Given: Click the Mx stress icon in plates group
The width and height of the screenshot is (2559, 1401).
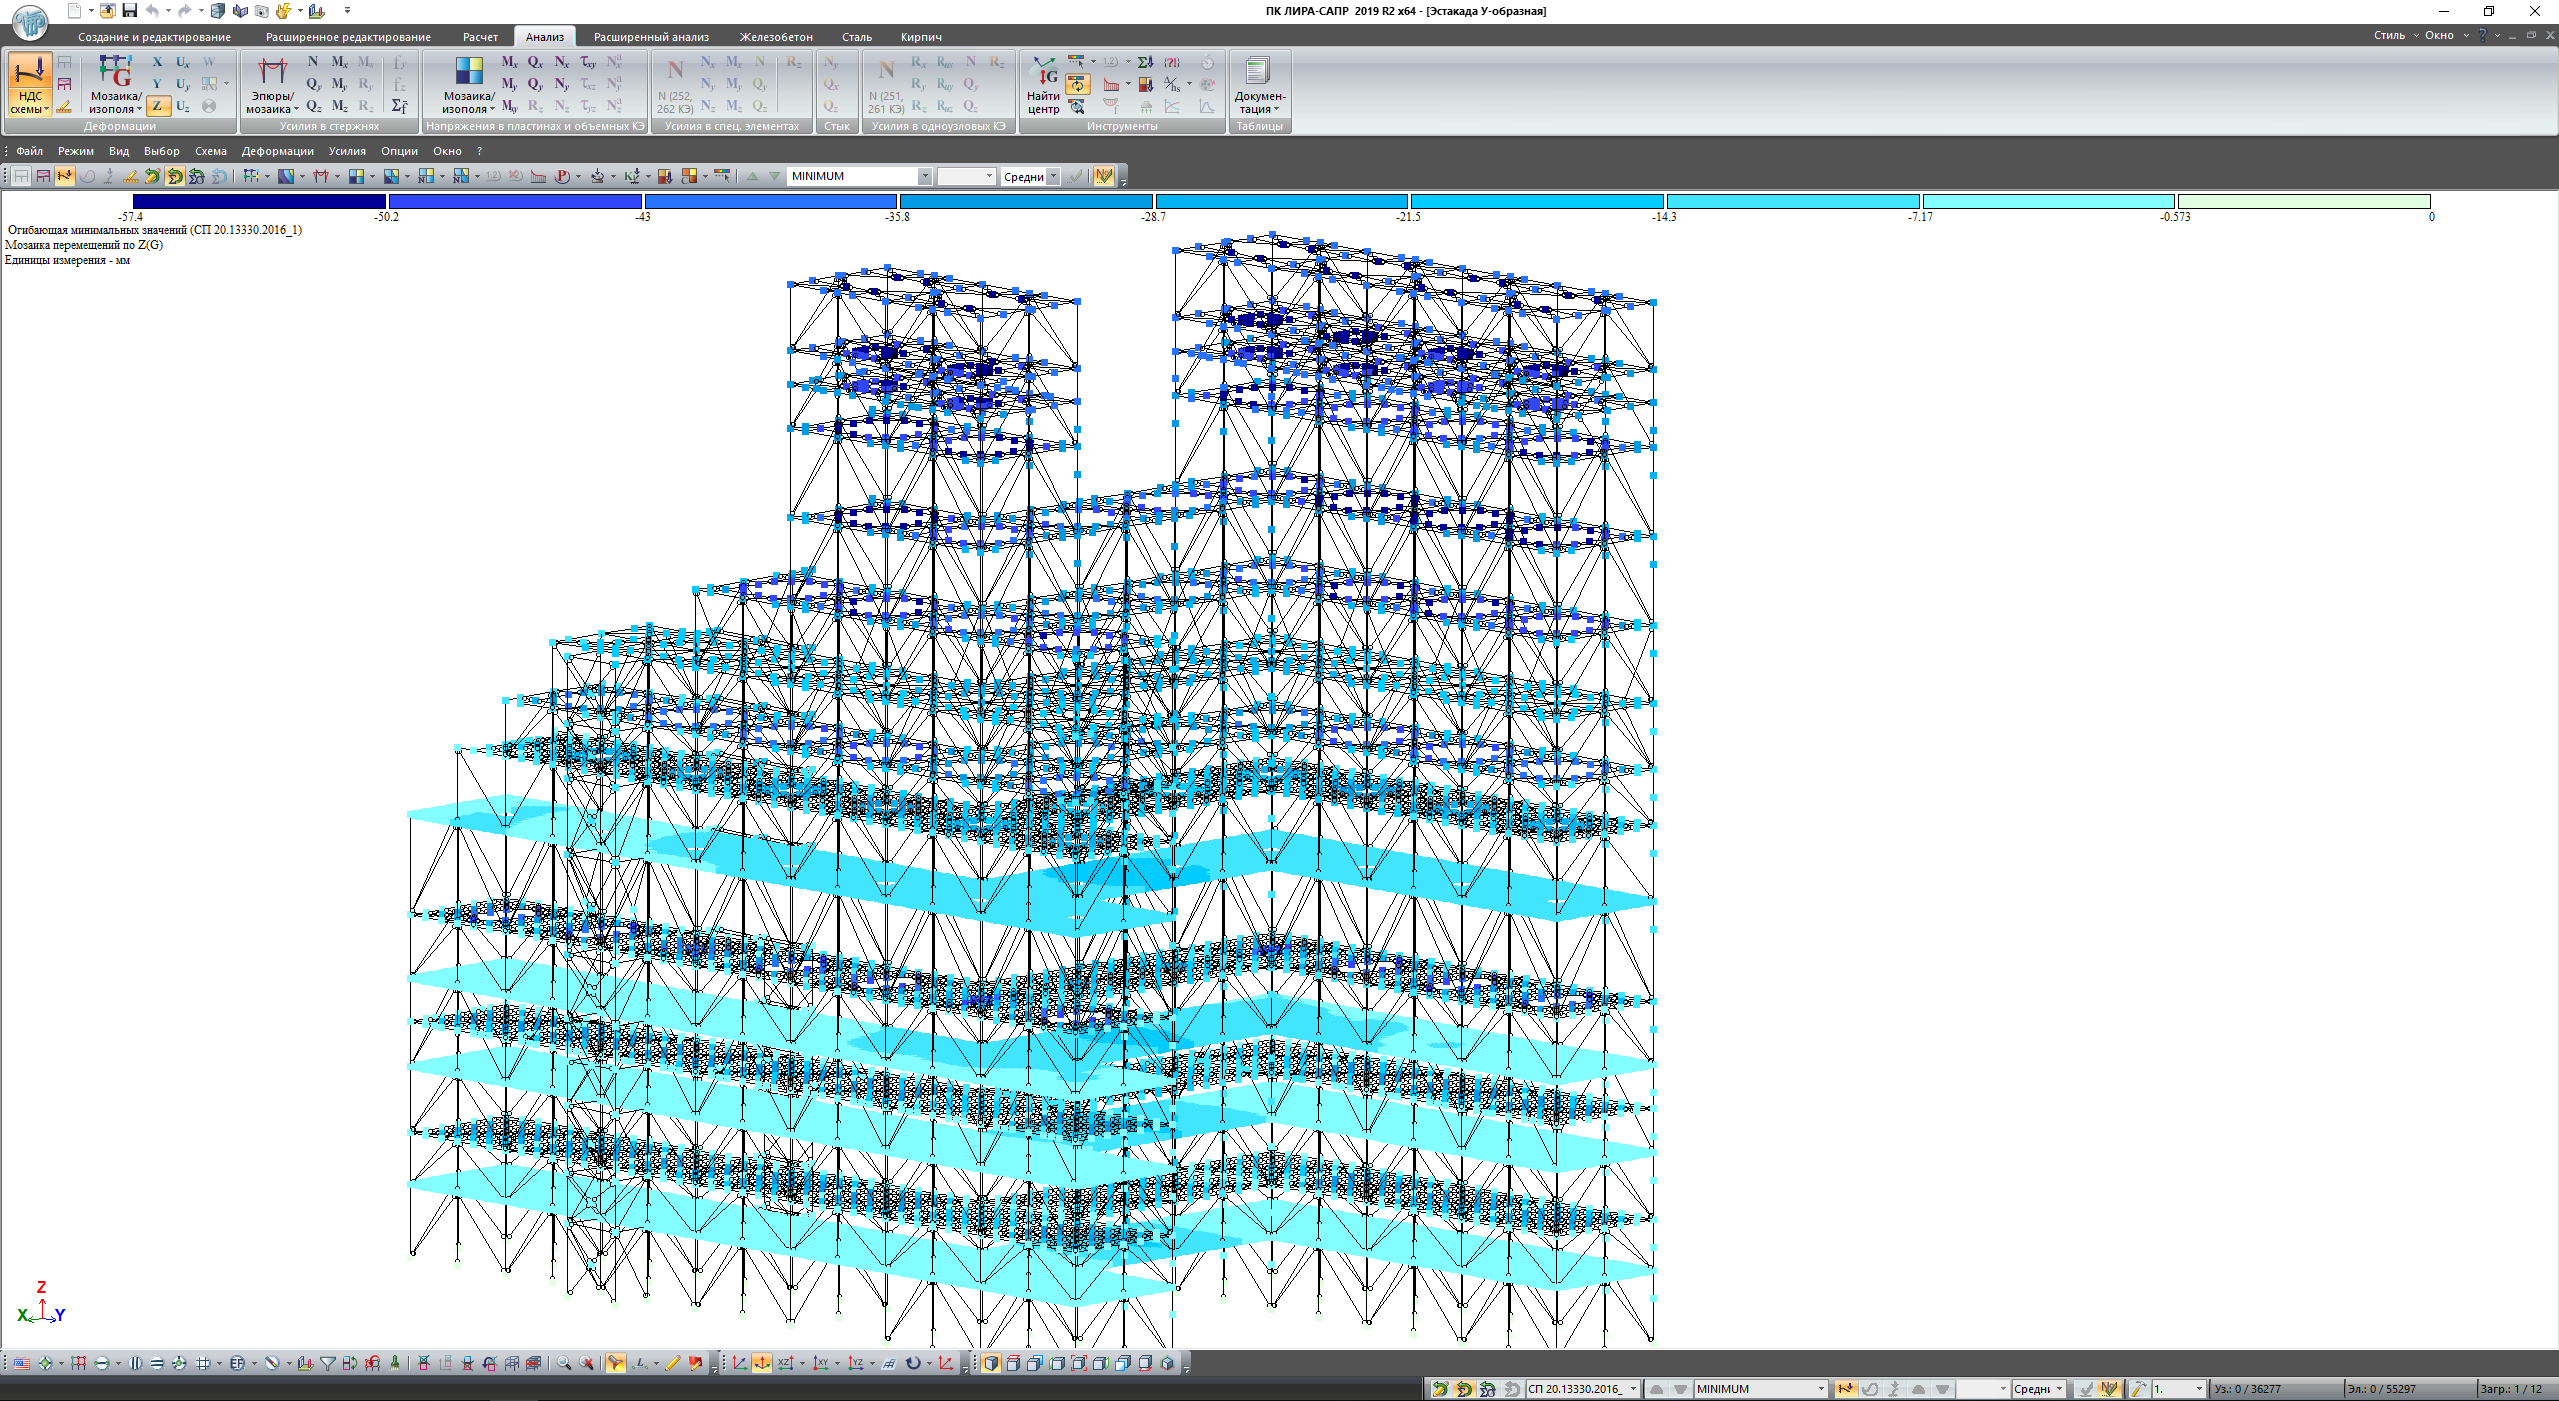Looking at the screenshot, I should click(509, 62).
